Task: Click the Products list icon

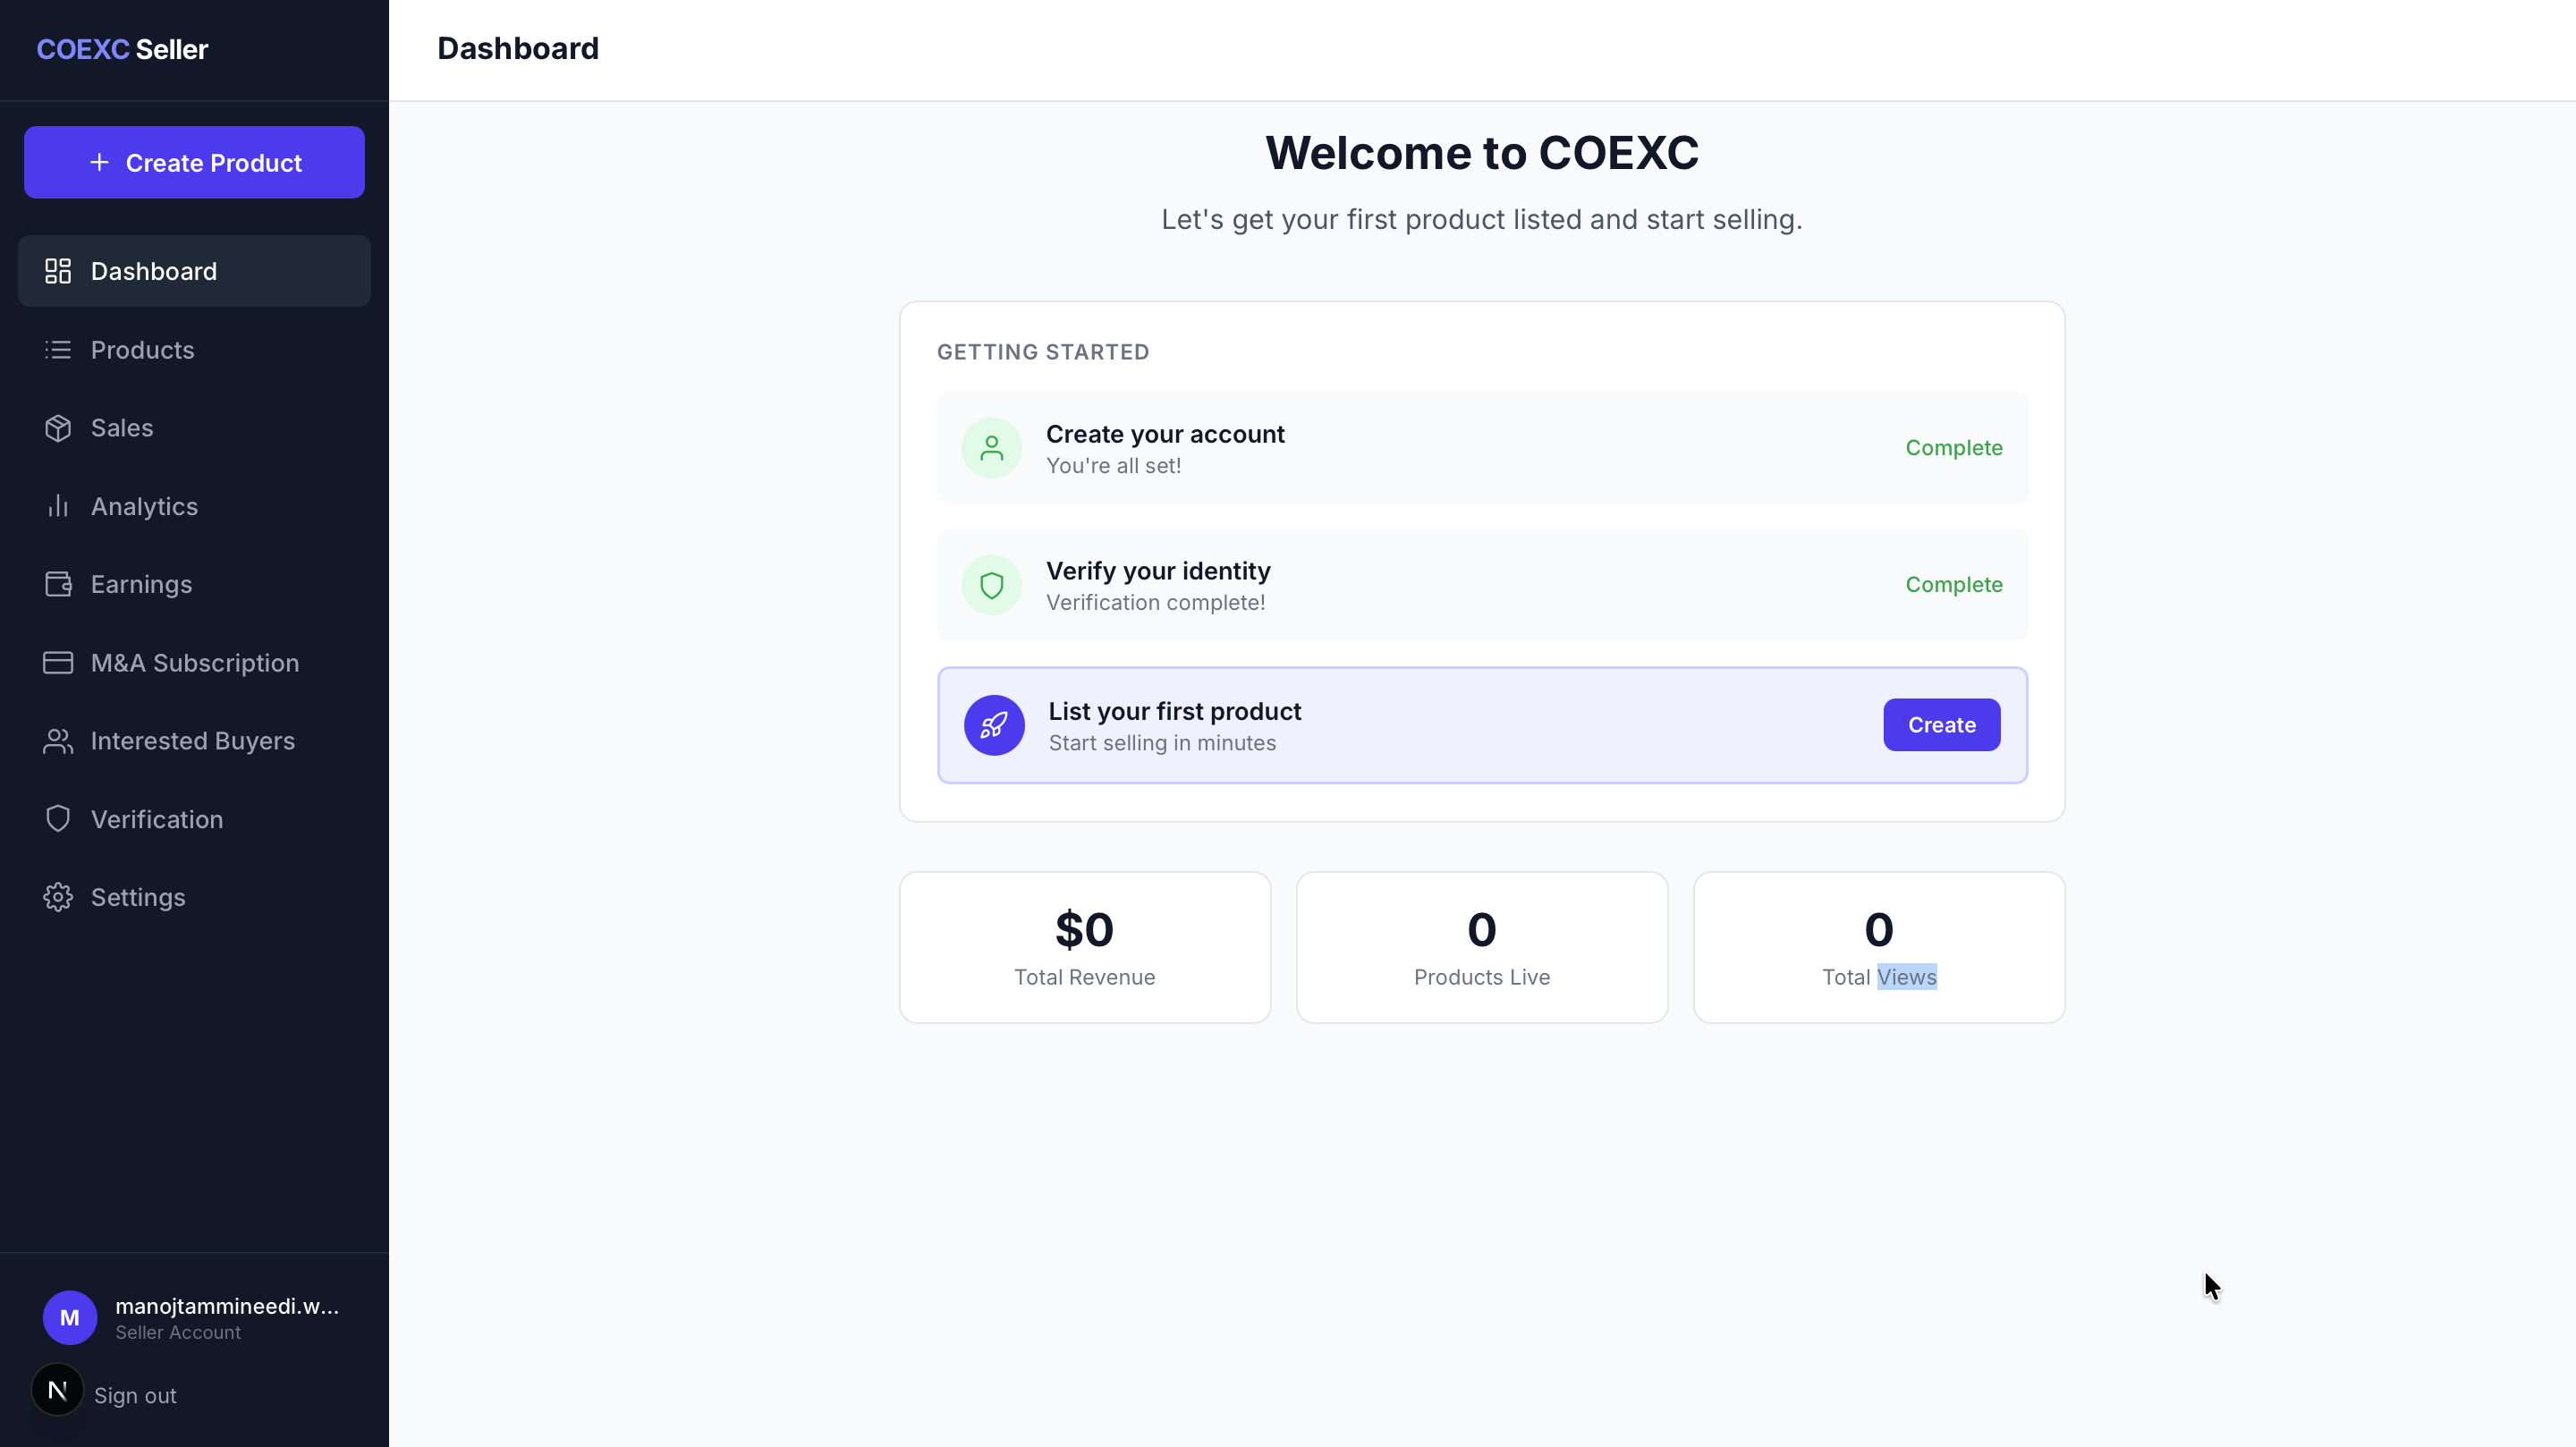Action: click(58, 350)
